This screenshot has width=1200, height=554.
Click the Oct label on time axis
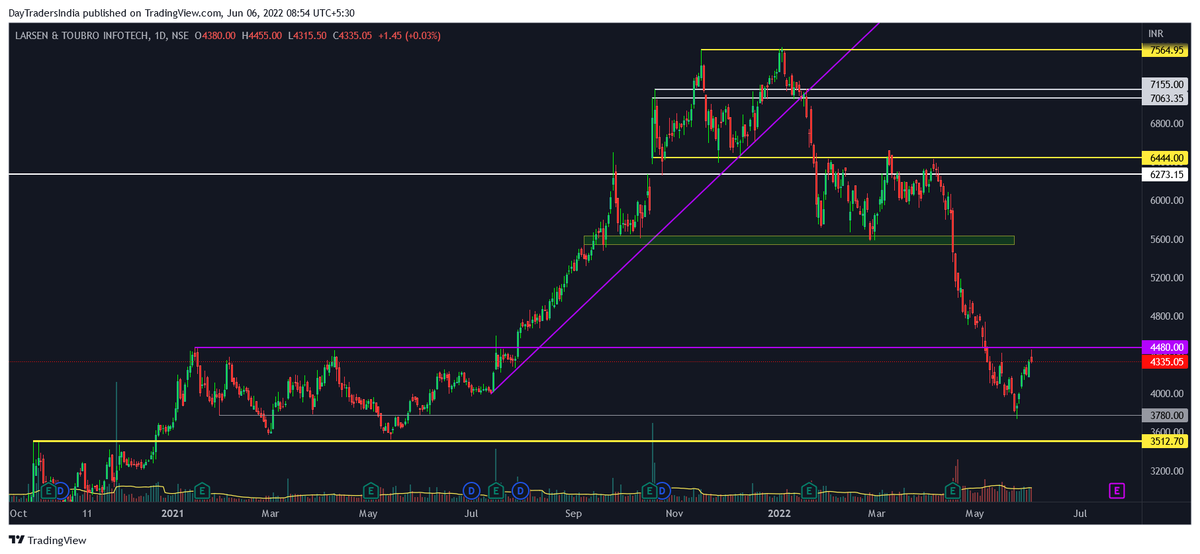(x=18, y=514)
